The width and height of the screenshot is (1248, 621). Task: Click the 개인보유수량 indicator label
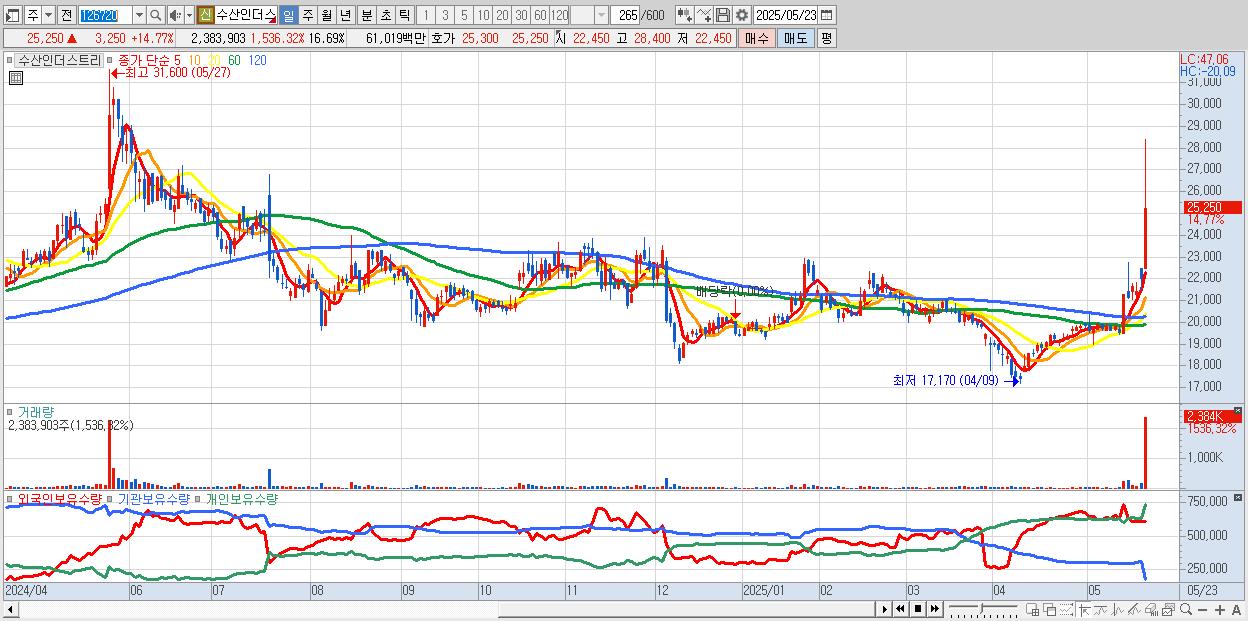pos(240,498)
